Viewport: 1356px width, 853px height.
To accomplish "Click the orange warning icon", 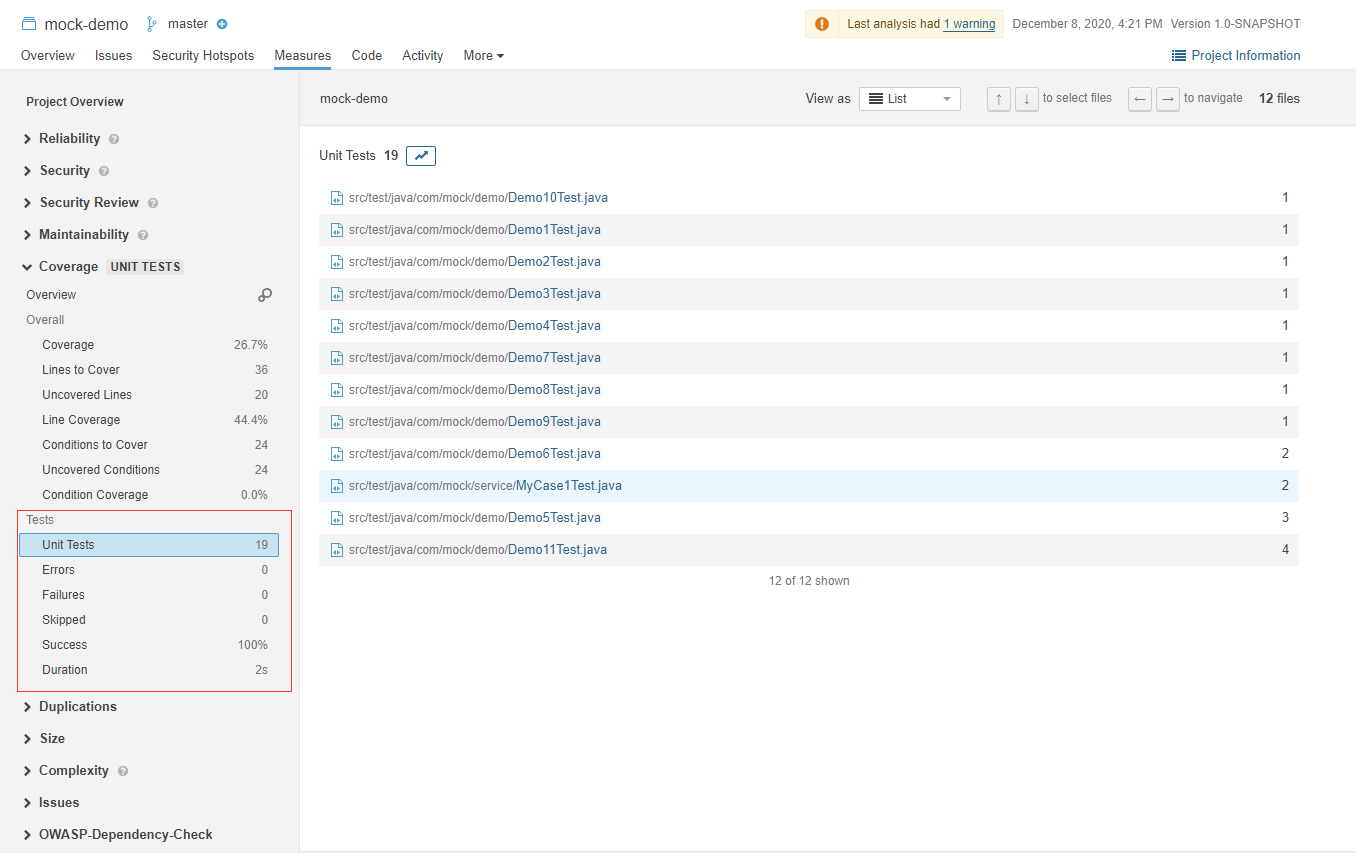I will click(822, 24).
